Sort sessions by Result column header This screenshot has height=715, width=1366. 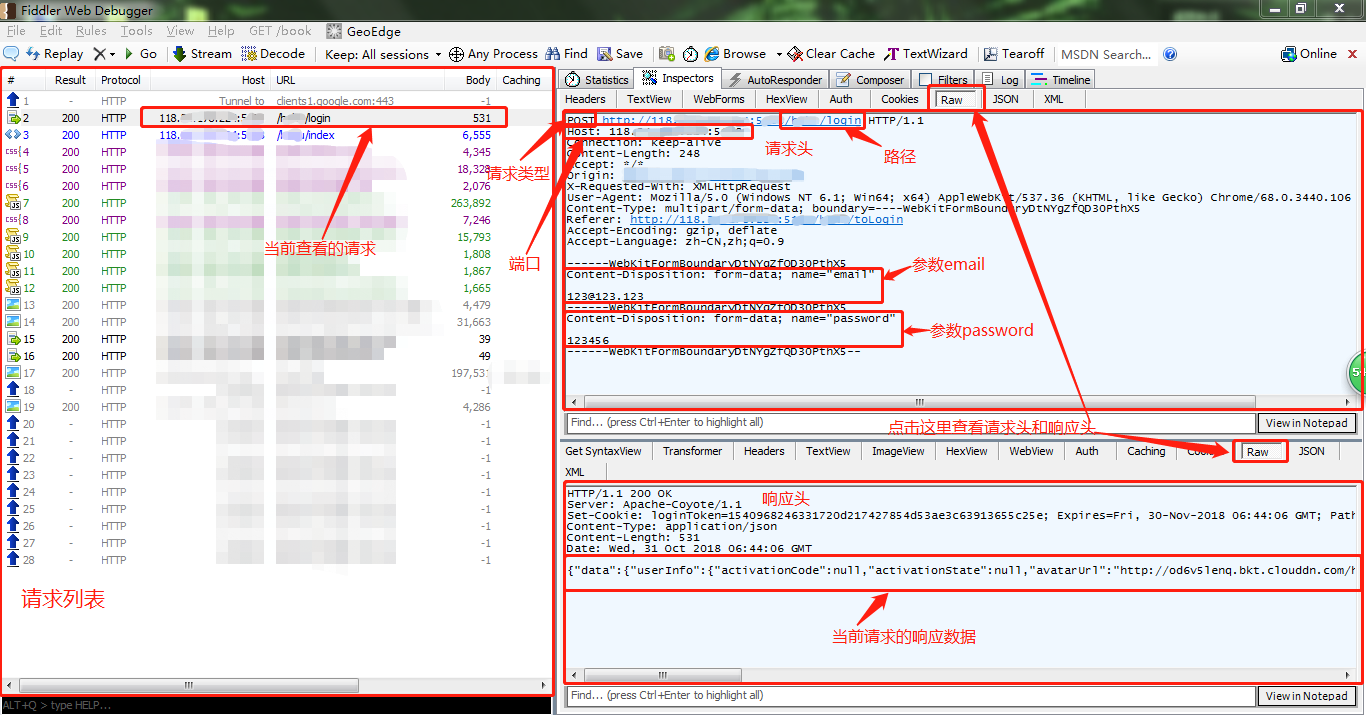click(x=70, y=80)
